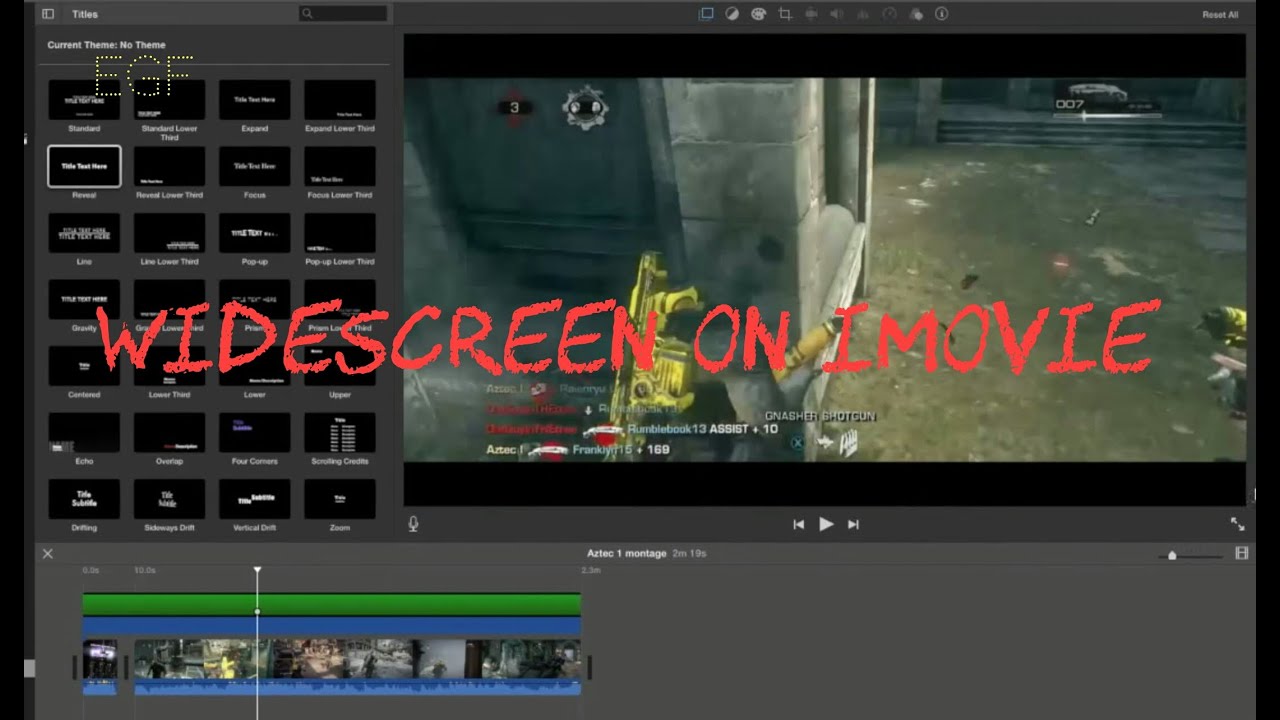The height and width of the screenshot is (720, 1280).
Task: Open clip filter and audio effects
Action: point(915,14)
